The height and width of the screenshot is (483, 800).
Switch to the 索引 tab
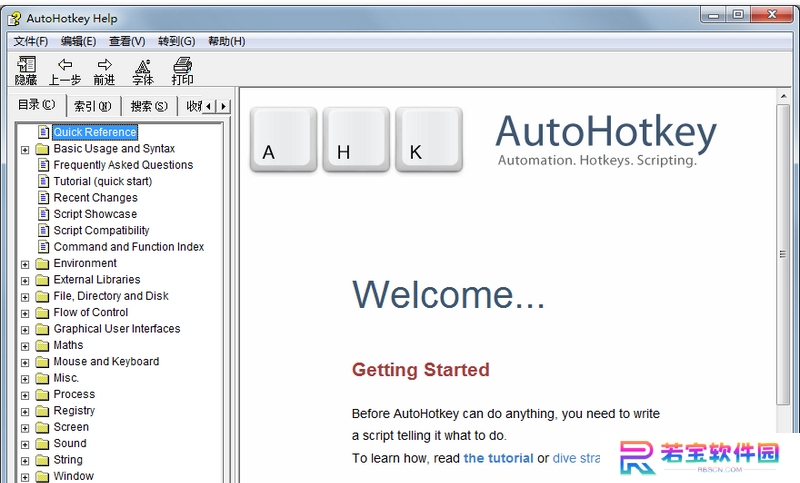(x=92, y=106)
